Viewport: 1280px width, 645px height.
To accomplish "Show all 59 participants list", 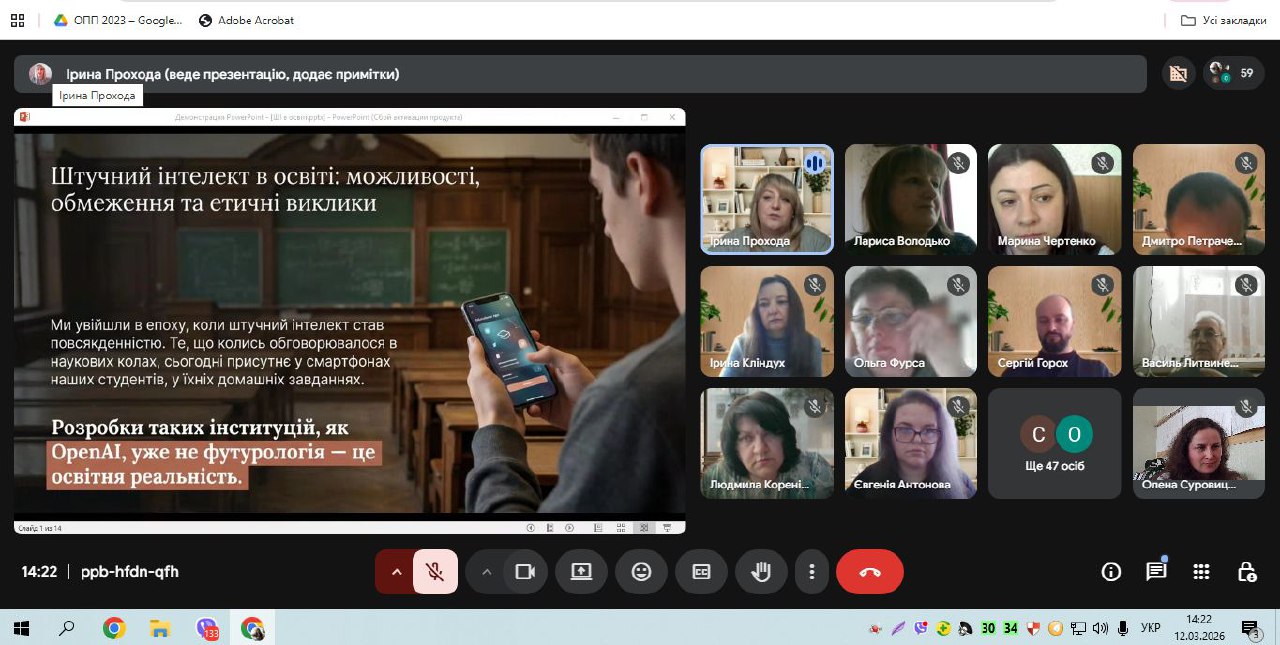I will click(x=1233, y=73).
